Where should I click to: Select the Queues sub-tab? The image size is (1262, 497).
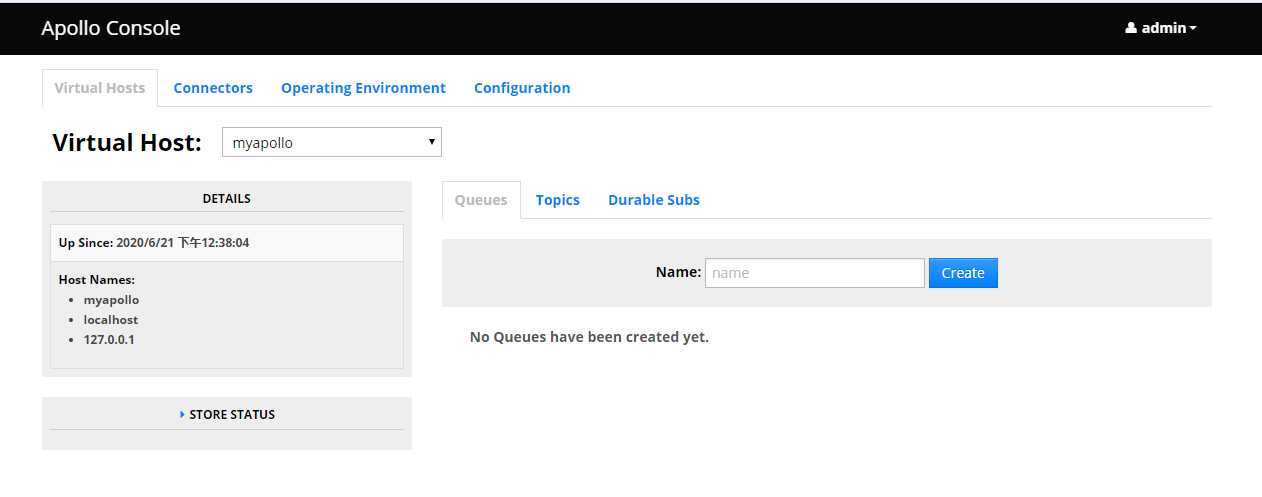[x=481, y=200]
